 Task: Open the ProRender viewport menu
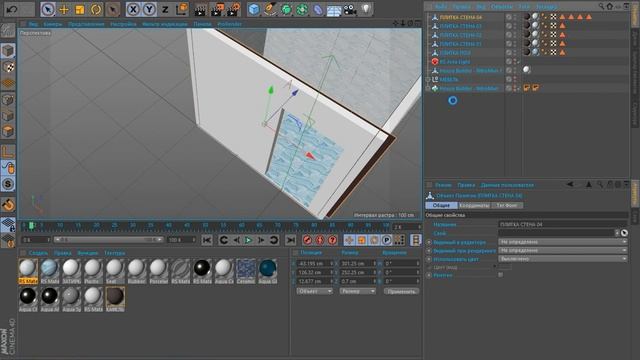[230, 24]
